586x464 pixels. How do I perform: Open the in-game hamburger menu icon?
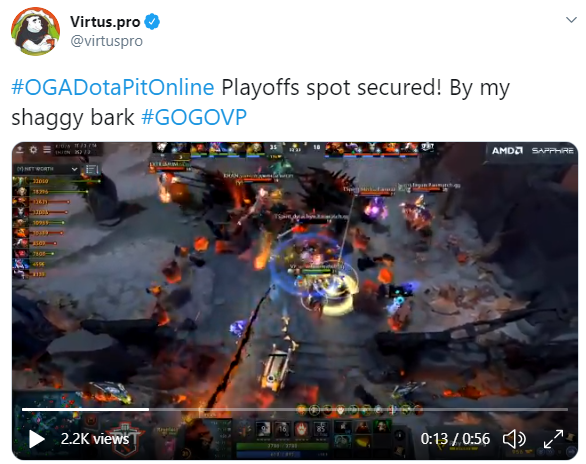[x=47, y=150]
